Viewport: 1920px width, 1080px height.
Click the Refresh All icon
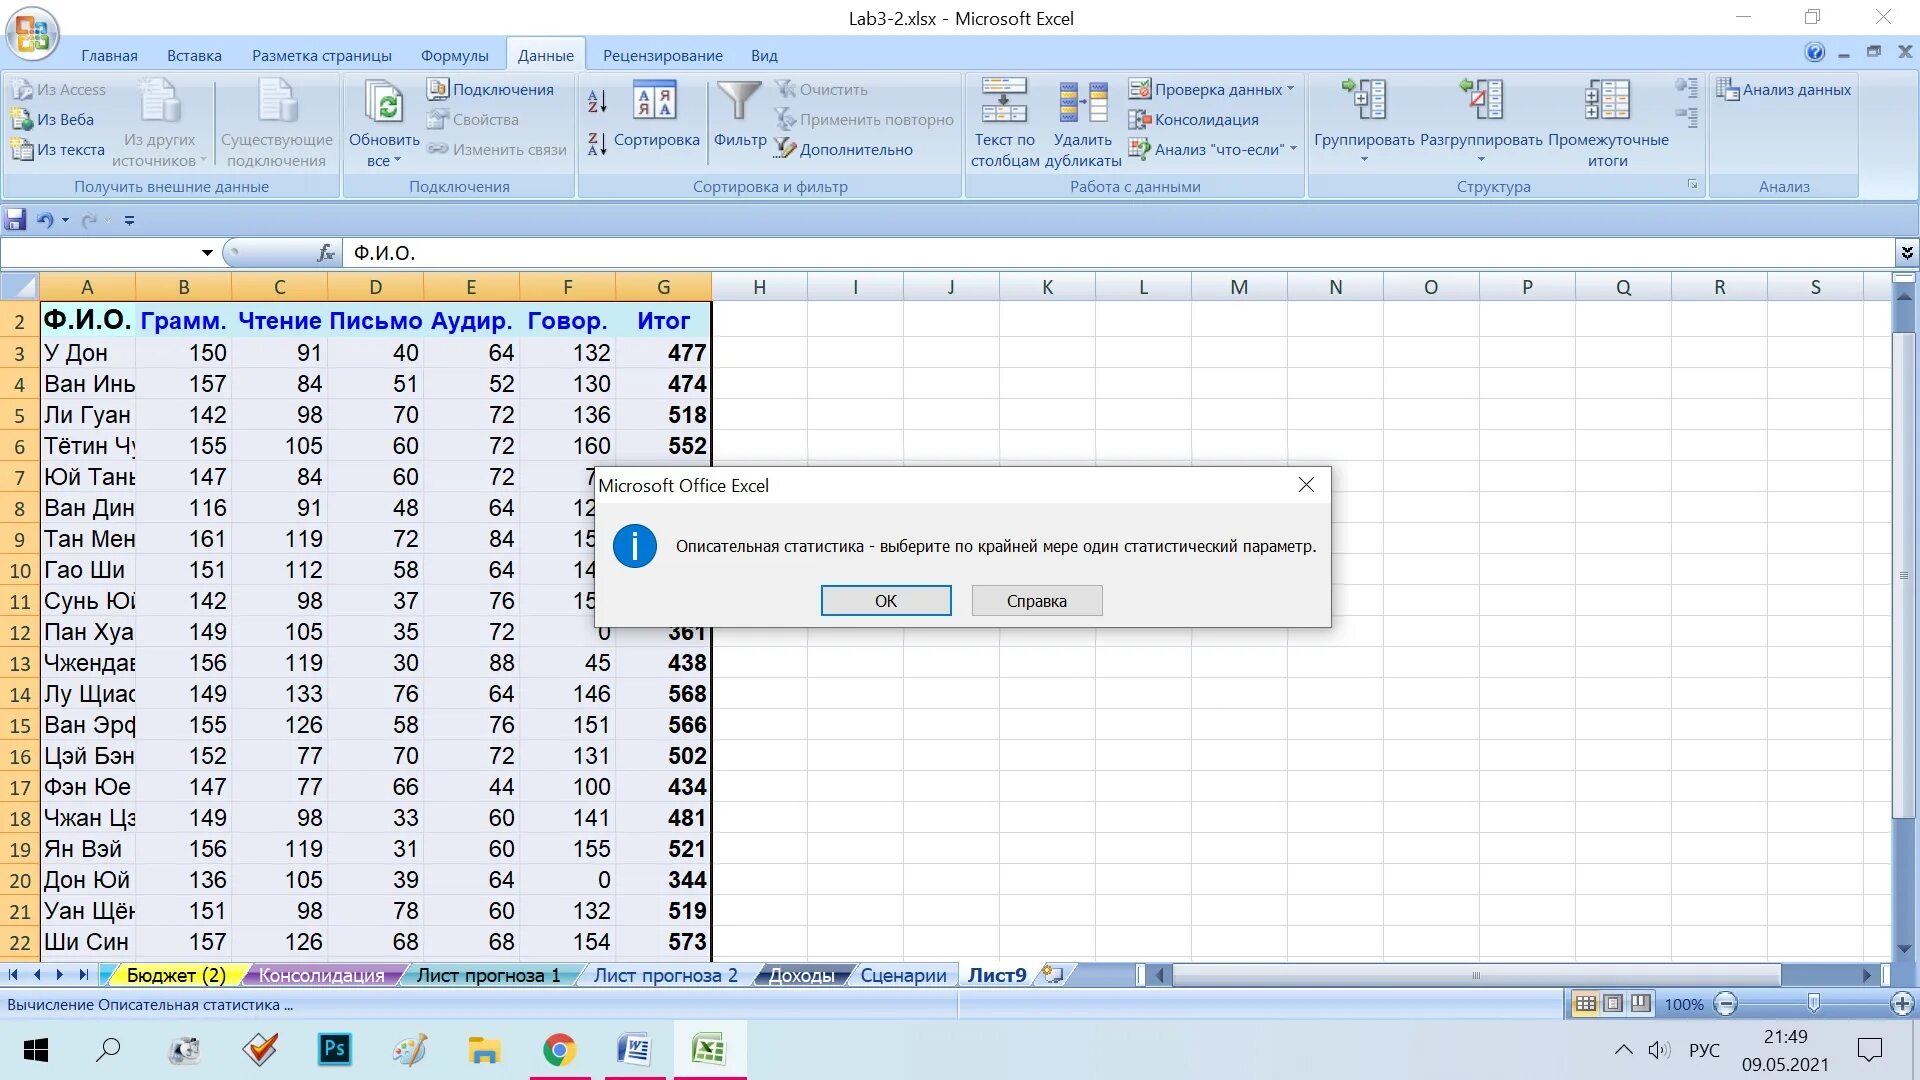point(384,103)
